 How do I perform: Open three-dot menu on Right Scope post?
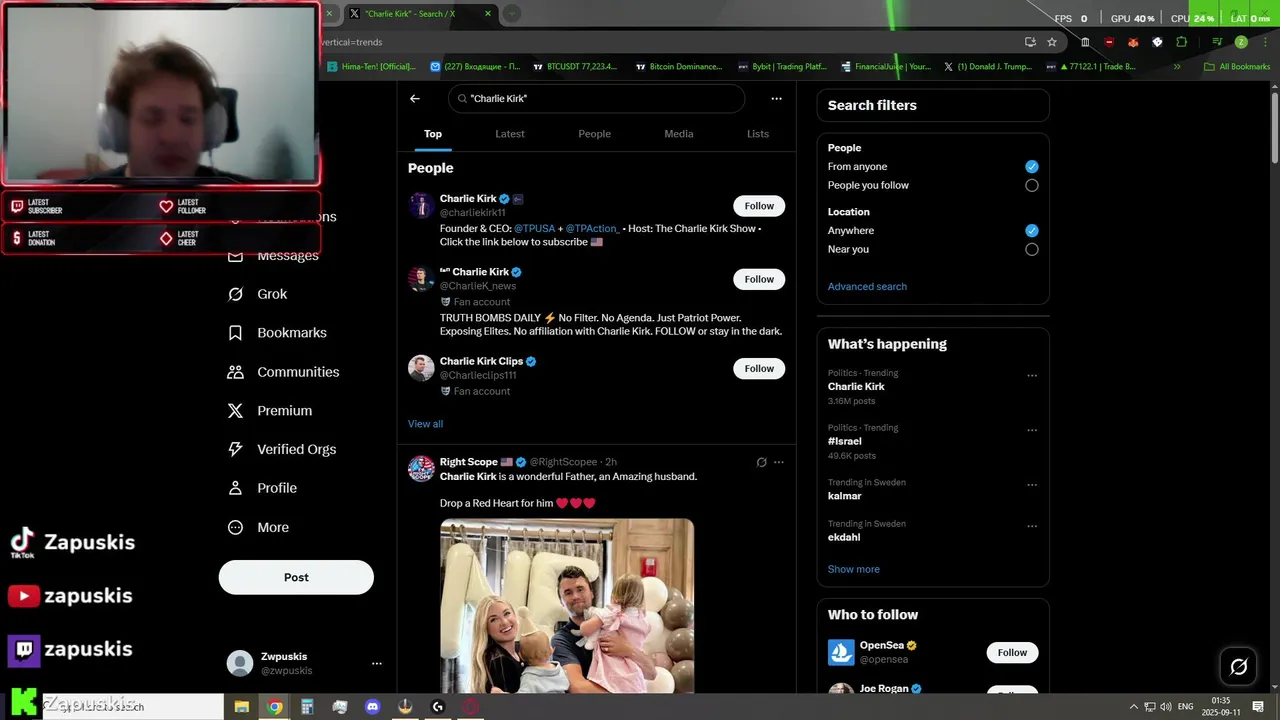coord(779,462)
